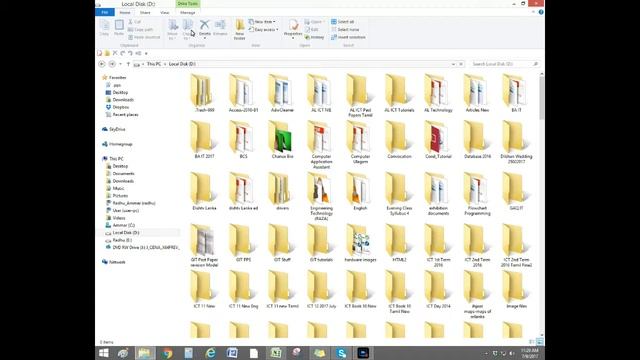Switch to the View ribbon tab
The image size is (640, 360).
click(164, 13)
